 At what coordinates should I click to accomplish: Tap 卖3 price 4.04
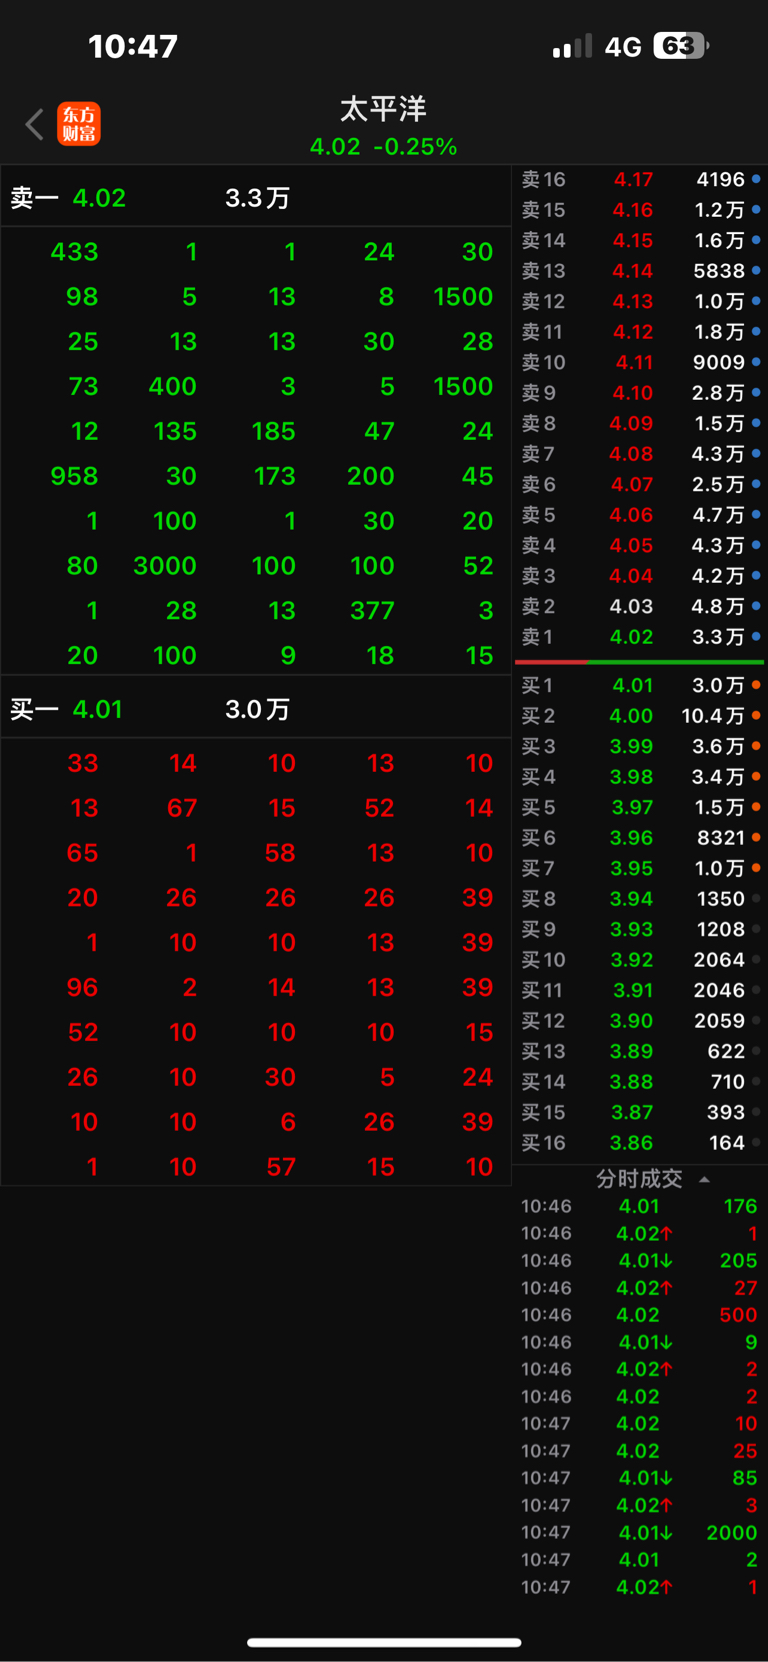coord(631,576)
